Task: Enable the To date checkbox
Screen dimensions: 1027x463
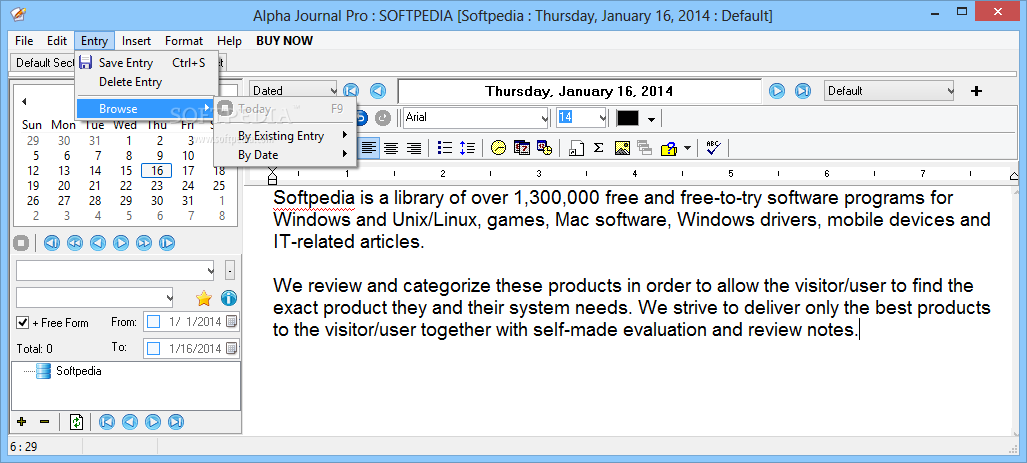Action: (x=154, y=348)
